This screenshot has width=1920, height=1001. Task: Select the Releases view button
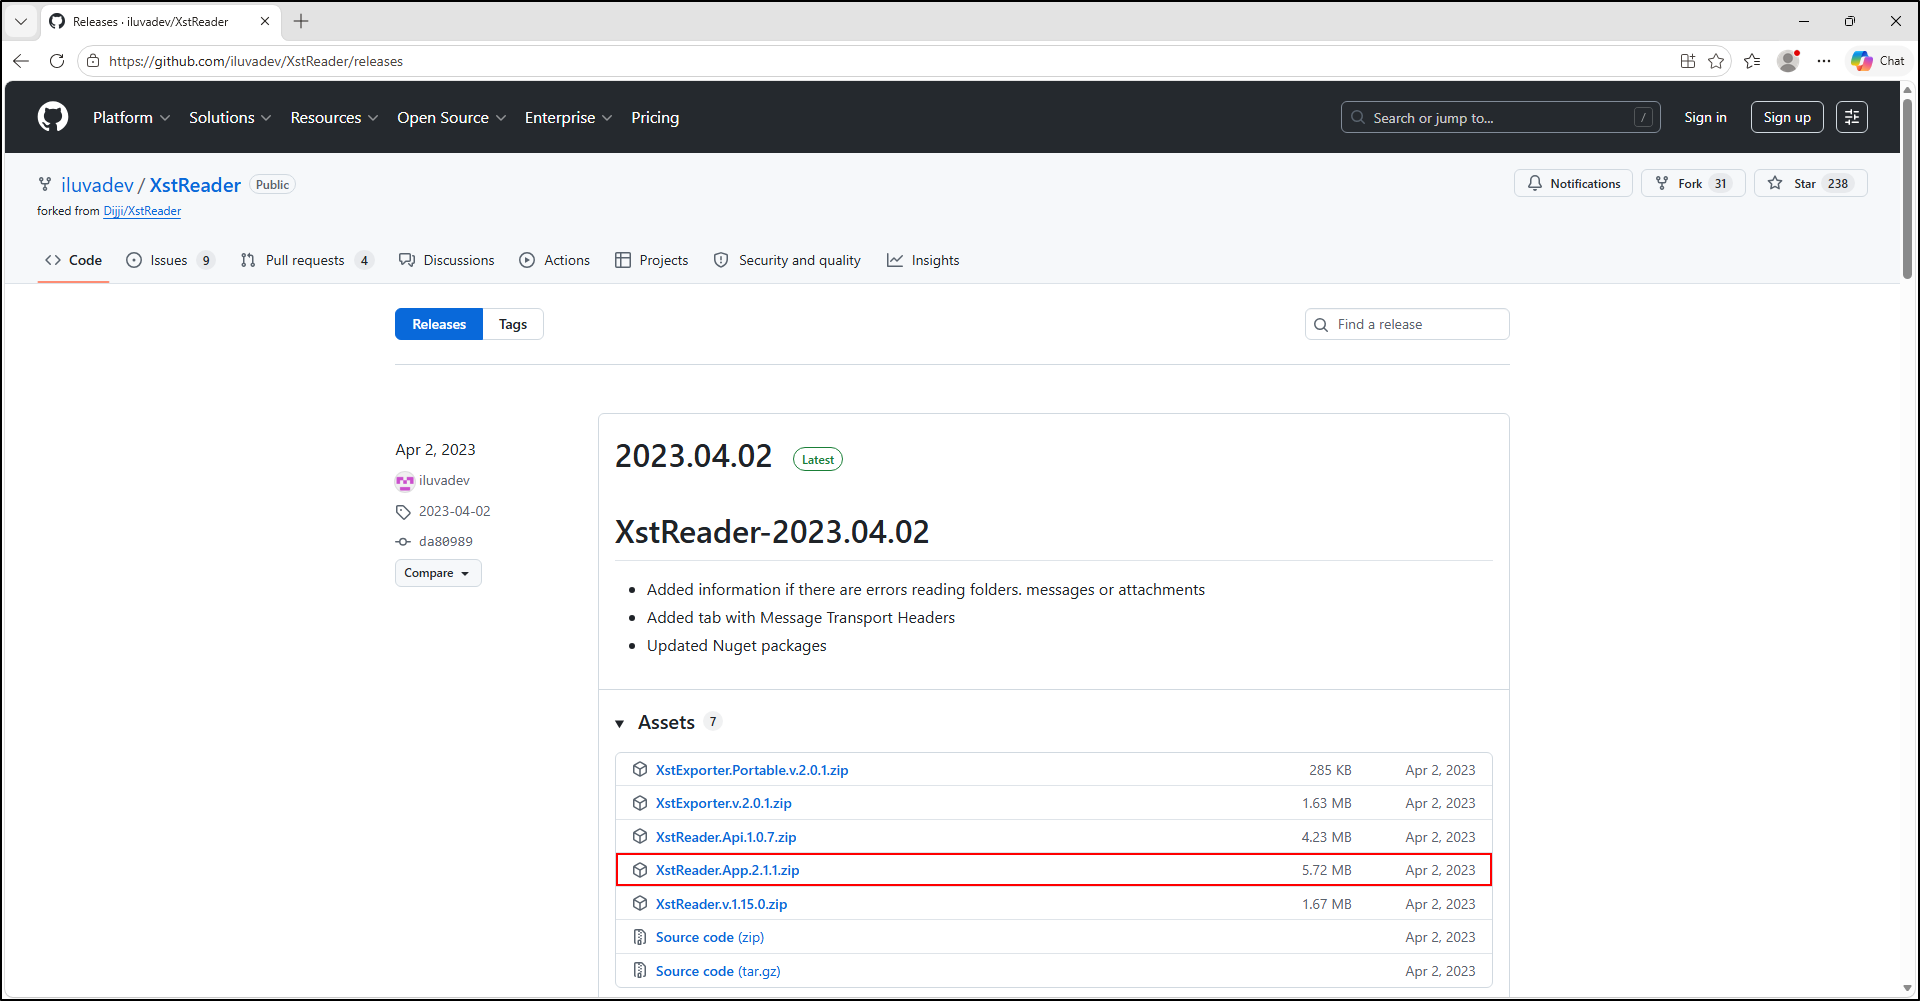(x=439, y=324)
